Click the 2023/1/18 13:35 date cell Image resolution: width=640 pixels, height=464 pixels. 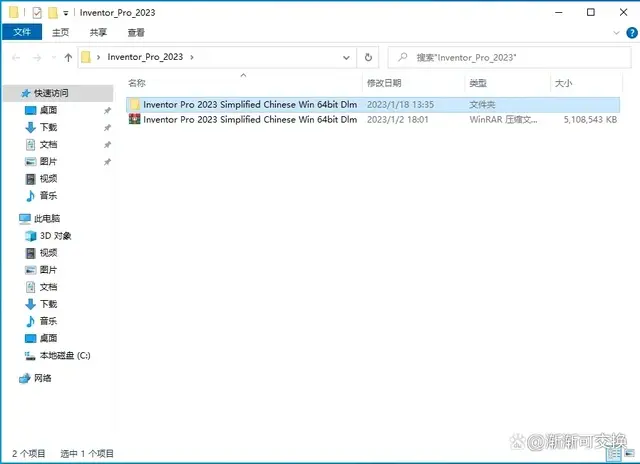click(x=400, y=104)
